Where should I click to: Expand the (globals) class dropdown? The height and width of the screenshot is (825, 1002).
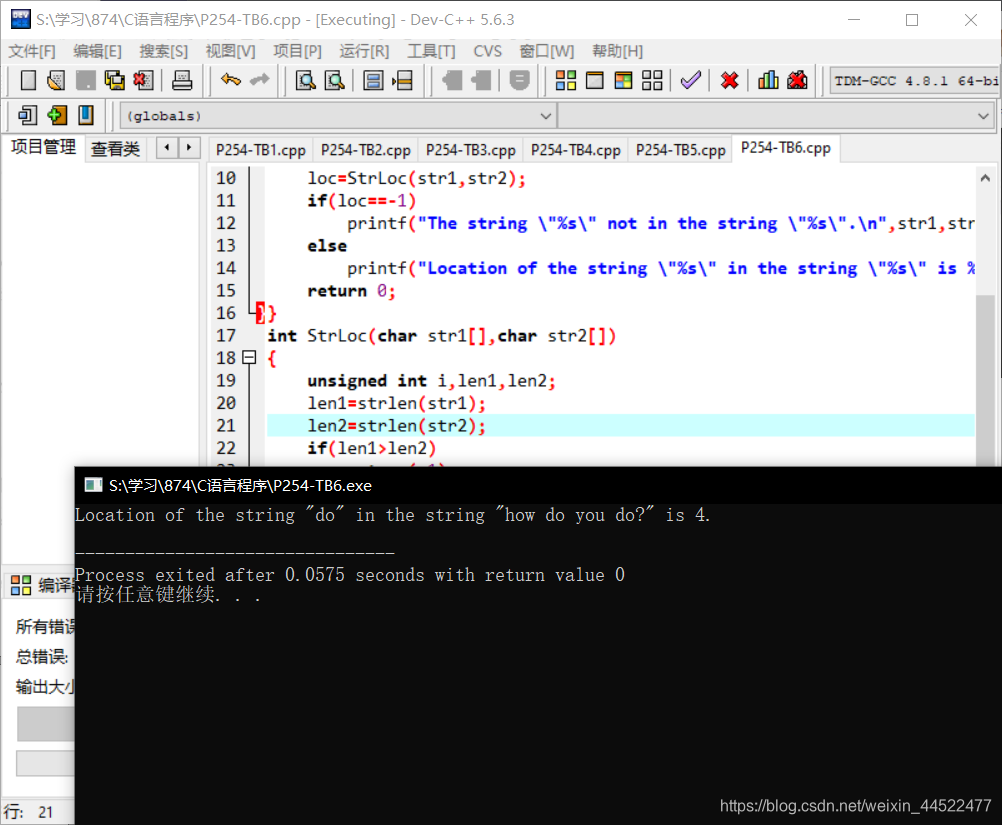(546, 116)
